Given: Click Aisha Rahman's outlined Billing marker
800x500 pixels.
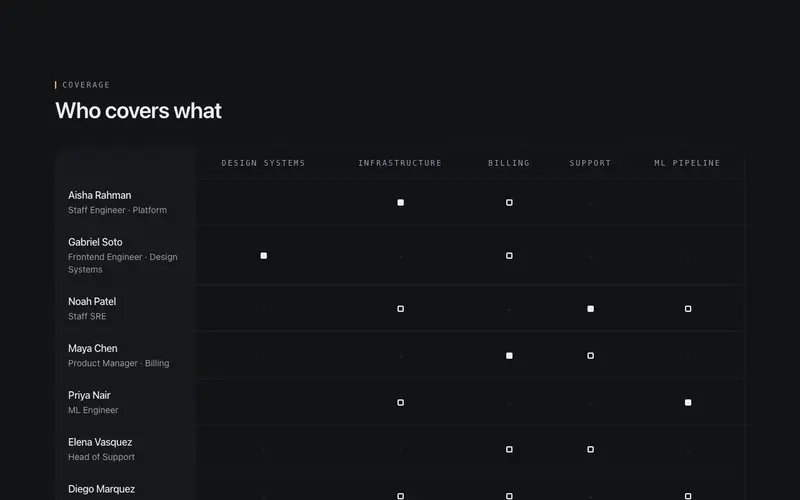Looking at the screenshot, I should pos(509,203).
